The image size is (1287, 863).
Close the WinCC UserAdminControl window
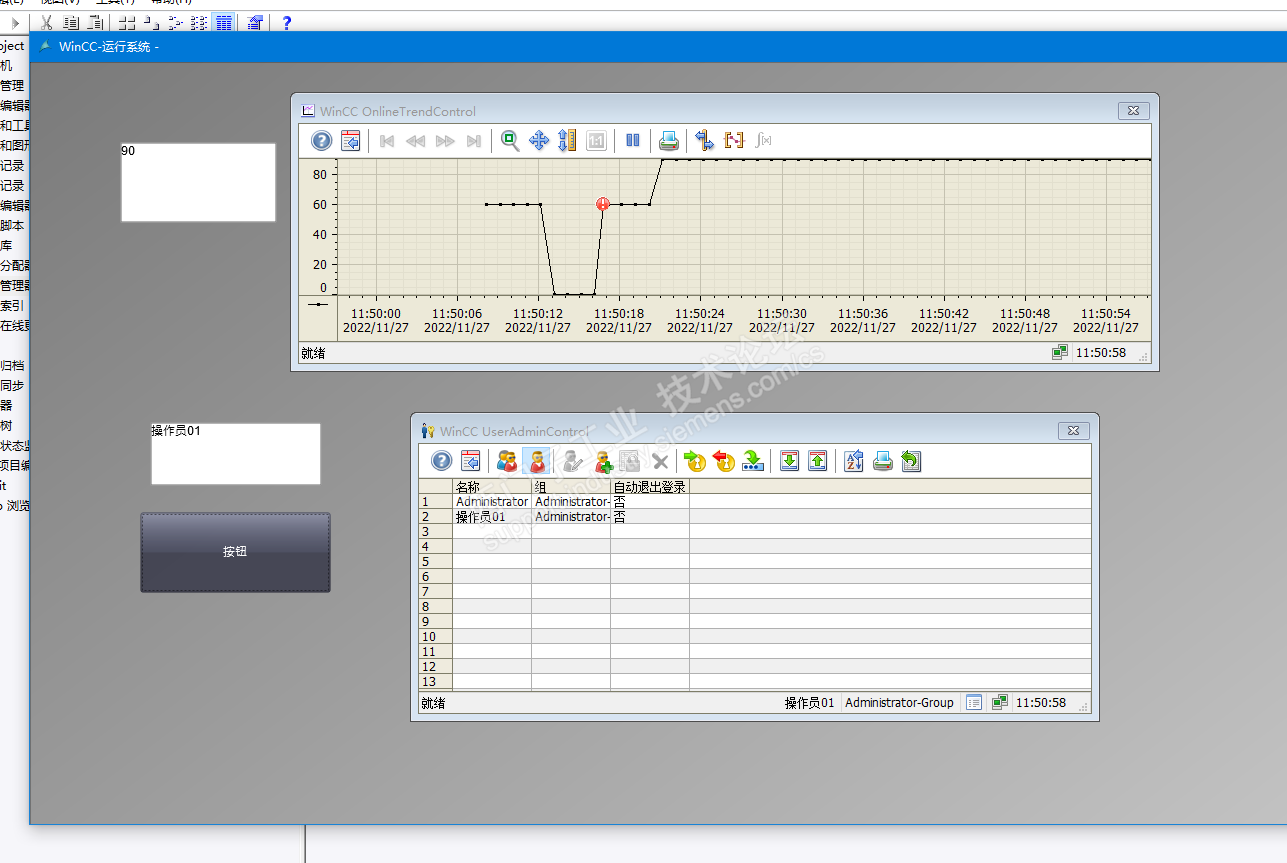[x=1073, y=431]
